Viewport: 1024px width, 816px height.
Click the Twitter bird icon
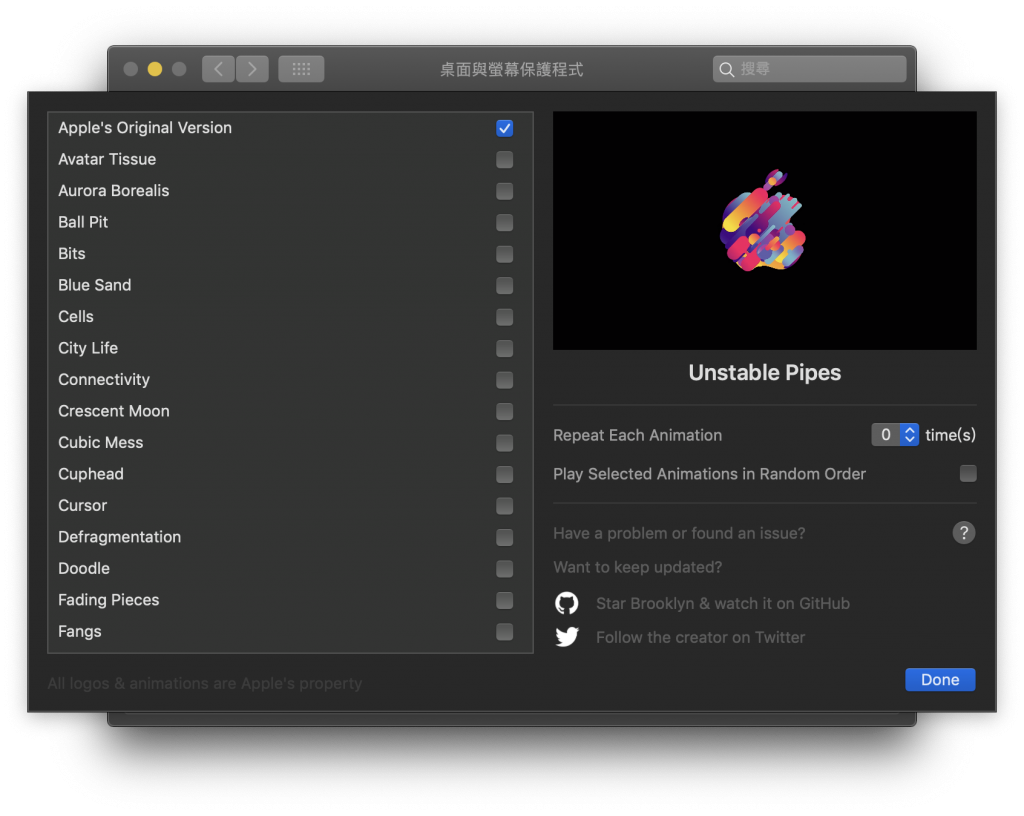pos(566,636)
